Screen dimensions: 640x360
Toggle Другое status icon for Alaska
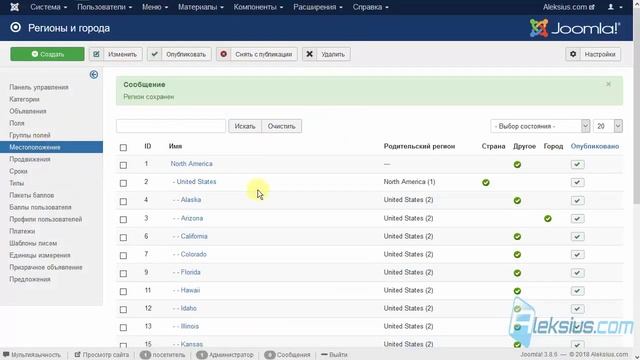(x=517, y=200)
